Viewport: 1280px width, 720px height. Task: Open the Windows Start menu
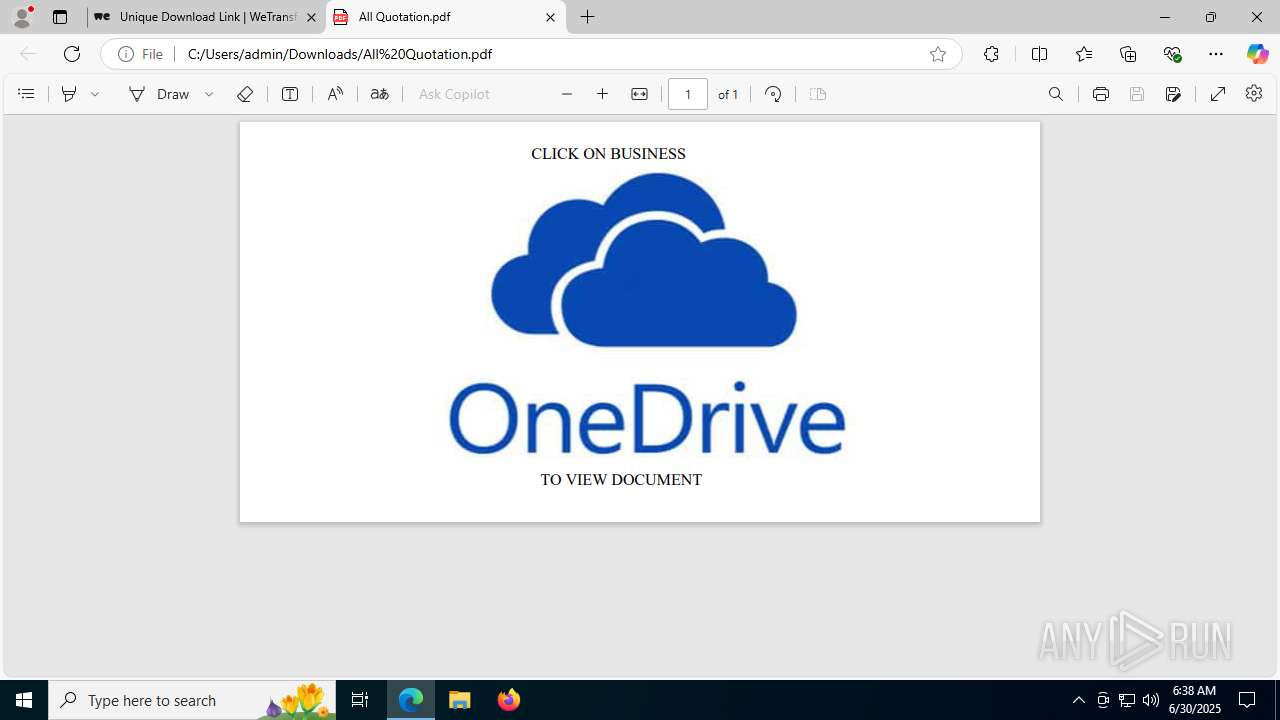point(24,700)
